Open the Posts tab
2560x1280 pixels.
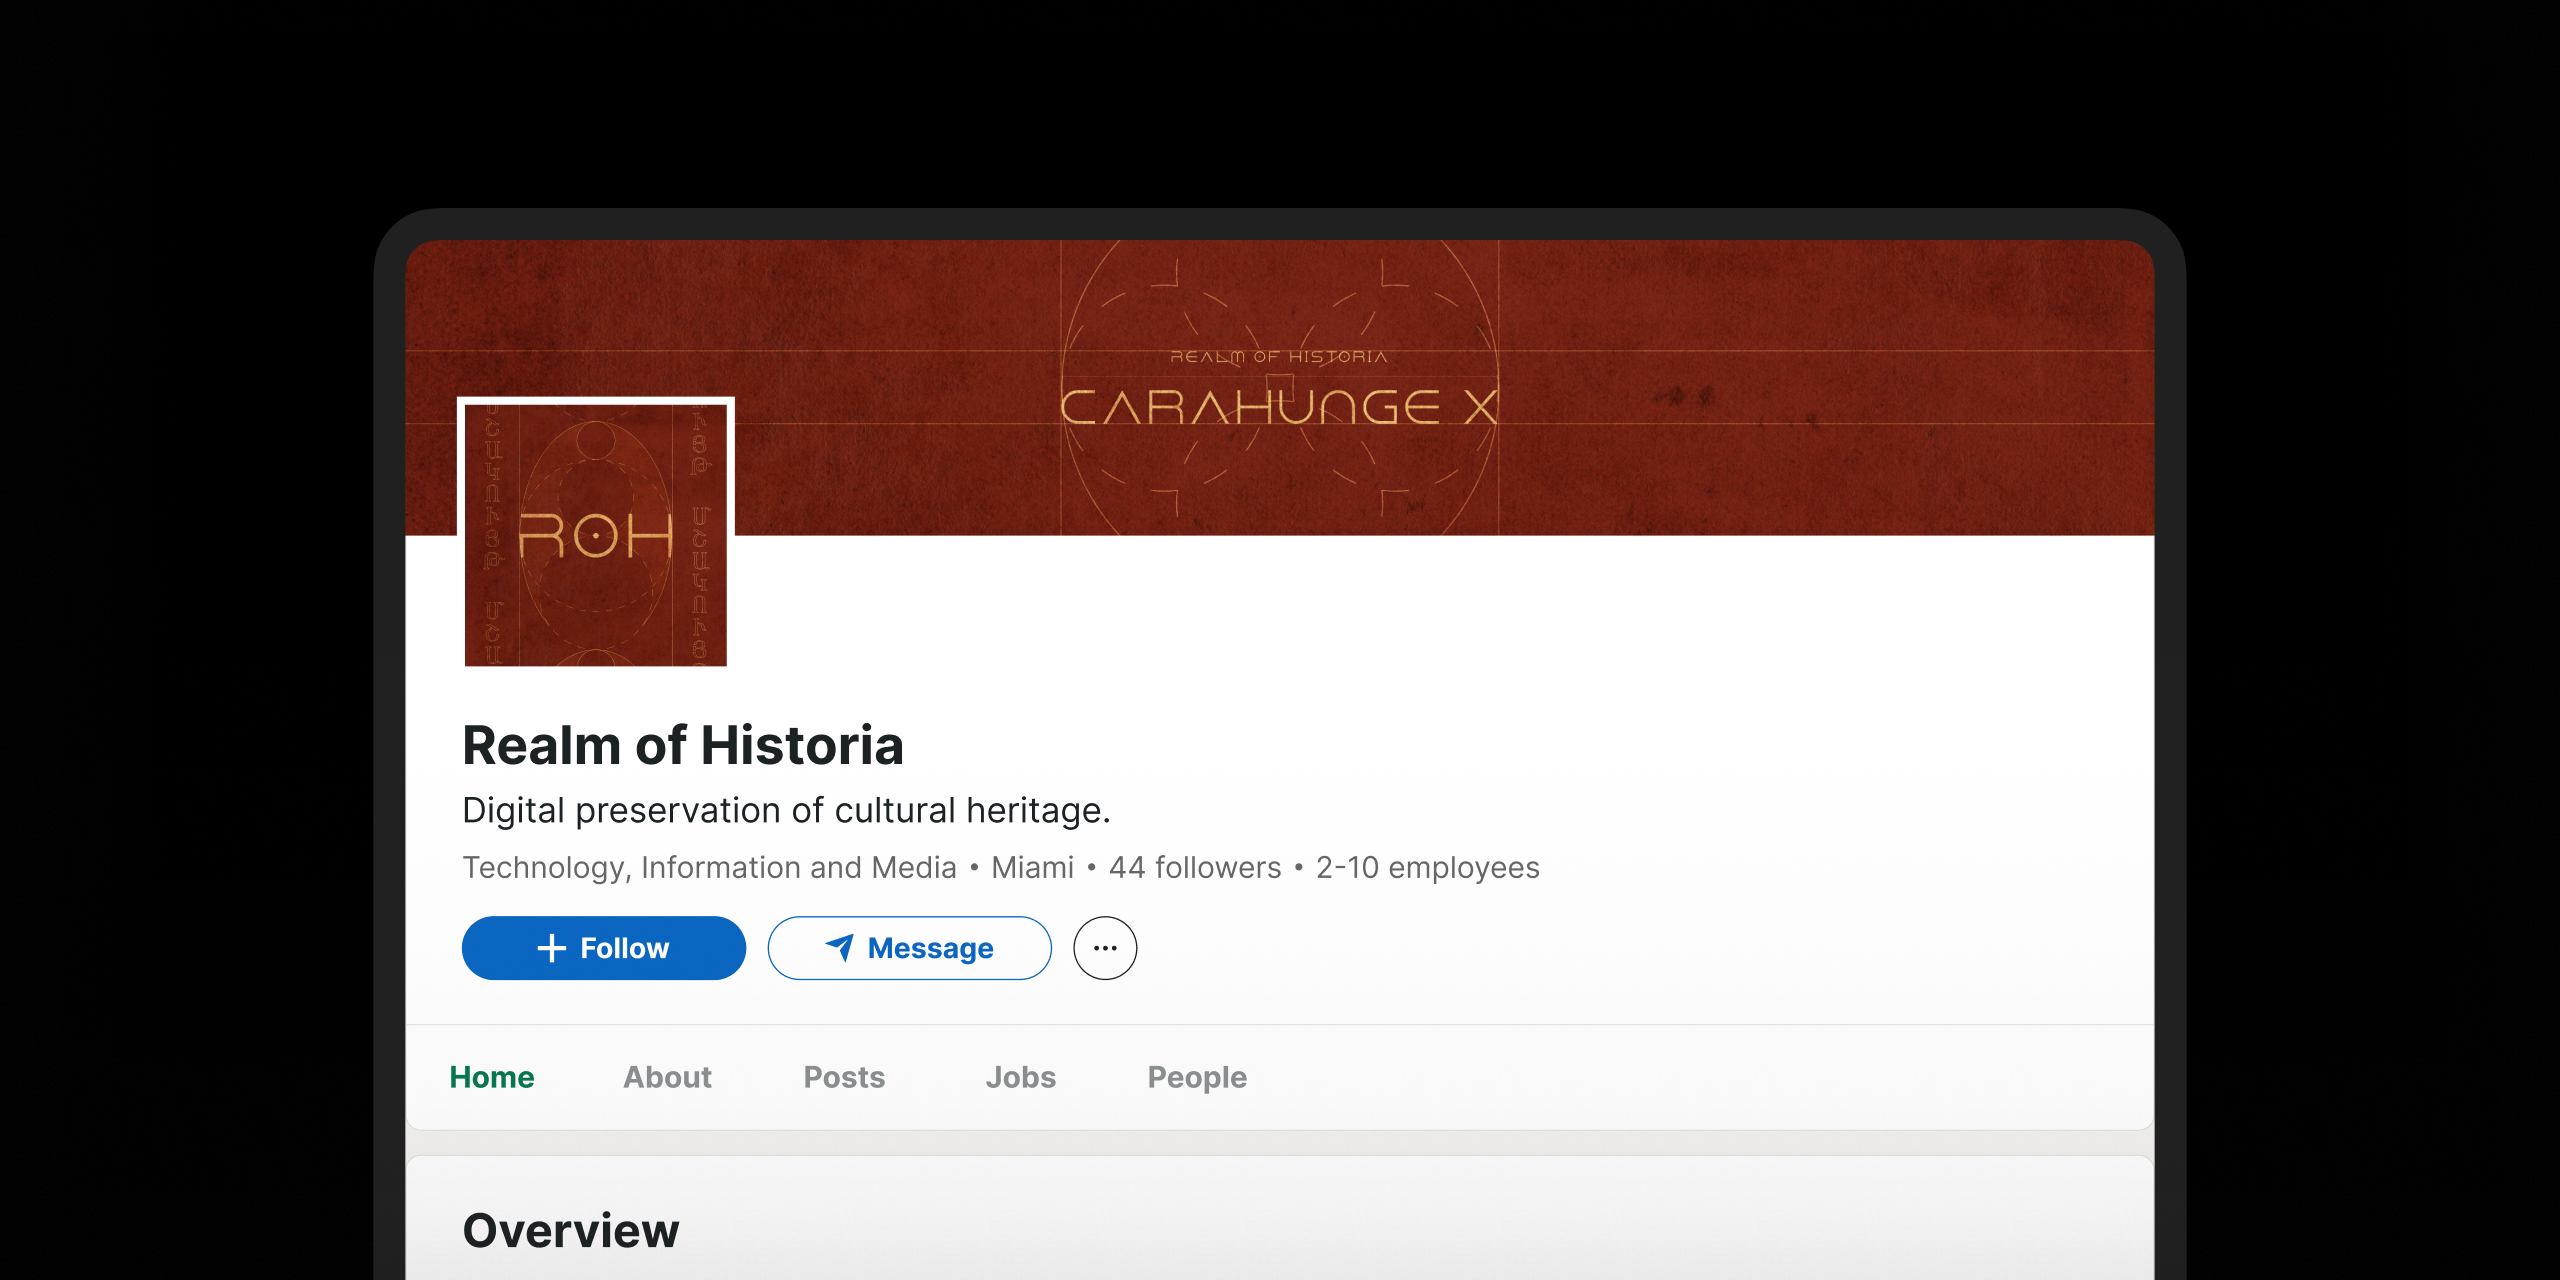tap(843, 1077)
